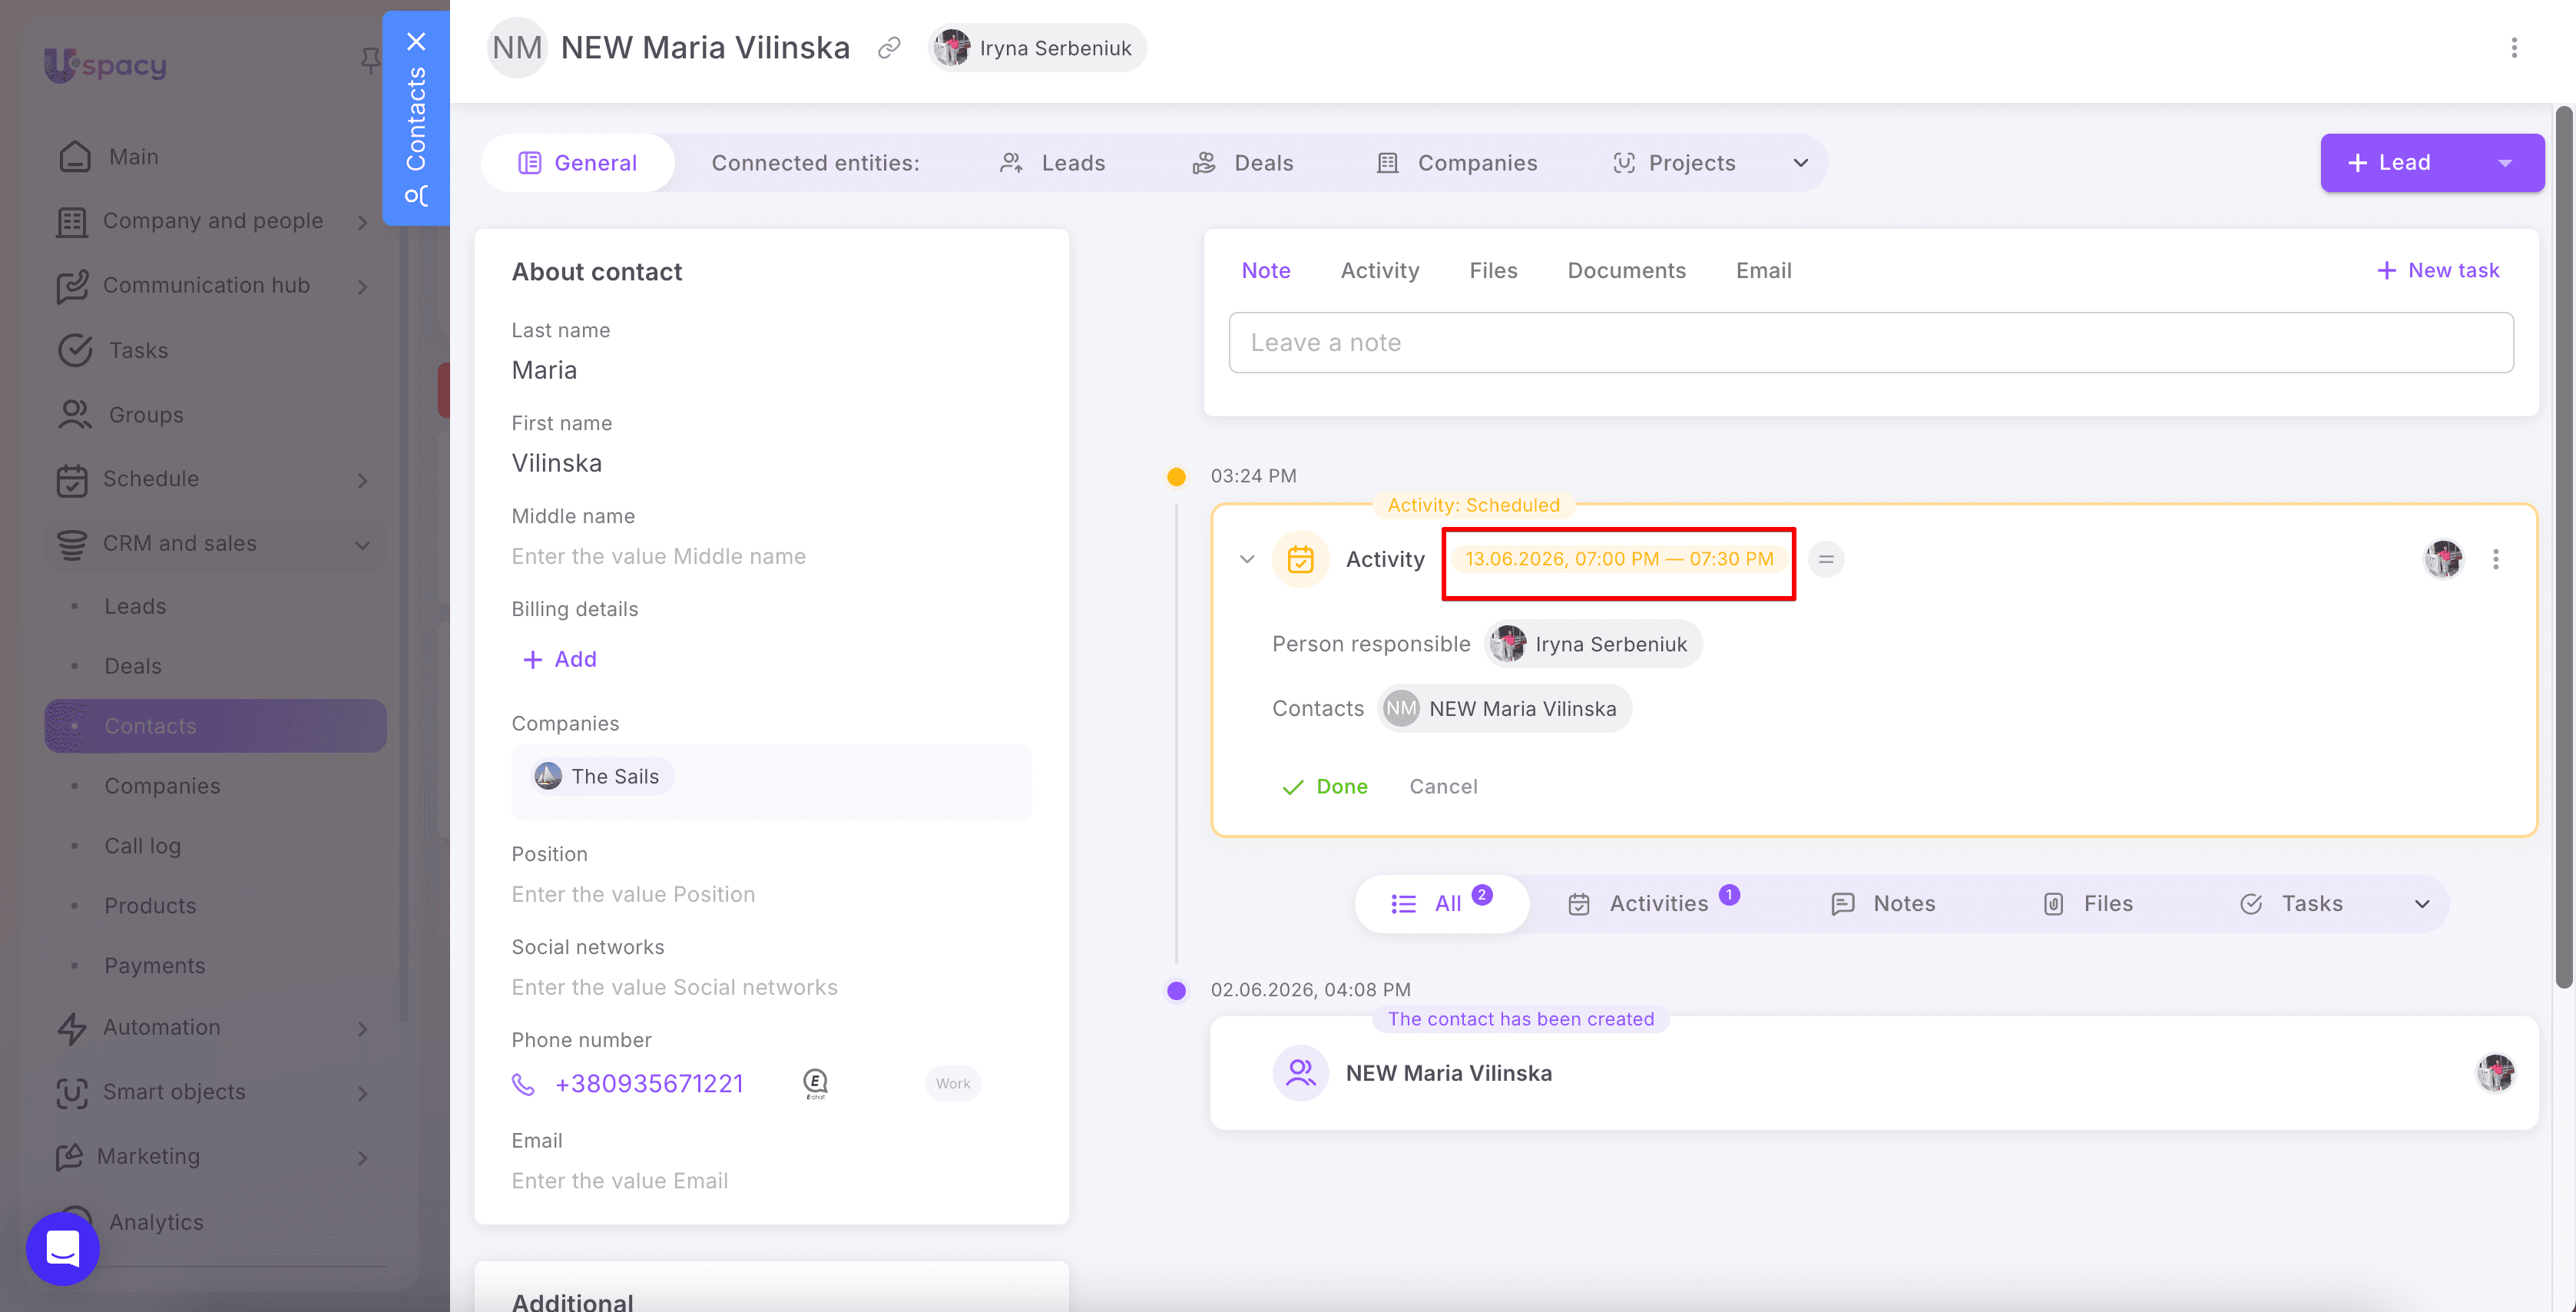Expand Smart objects menu
The height and width of the screenshot is (1312, 2576).
pos(363,1093)
